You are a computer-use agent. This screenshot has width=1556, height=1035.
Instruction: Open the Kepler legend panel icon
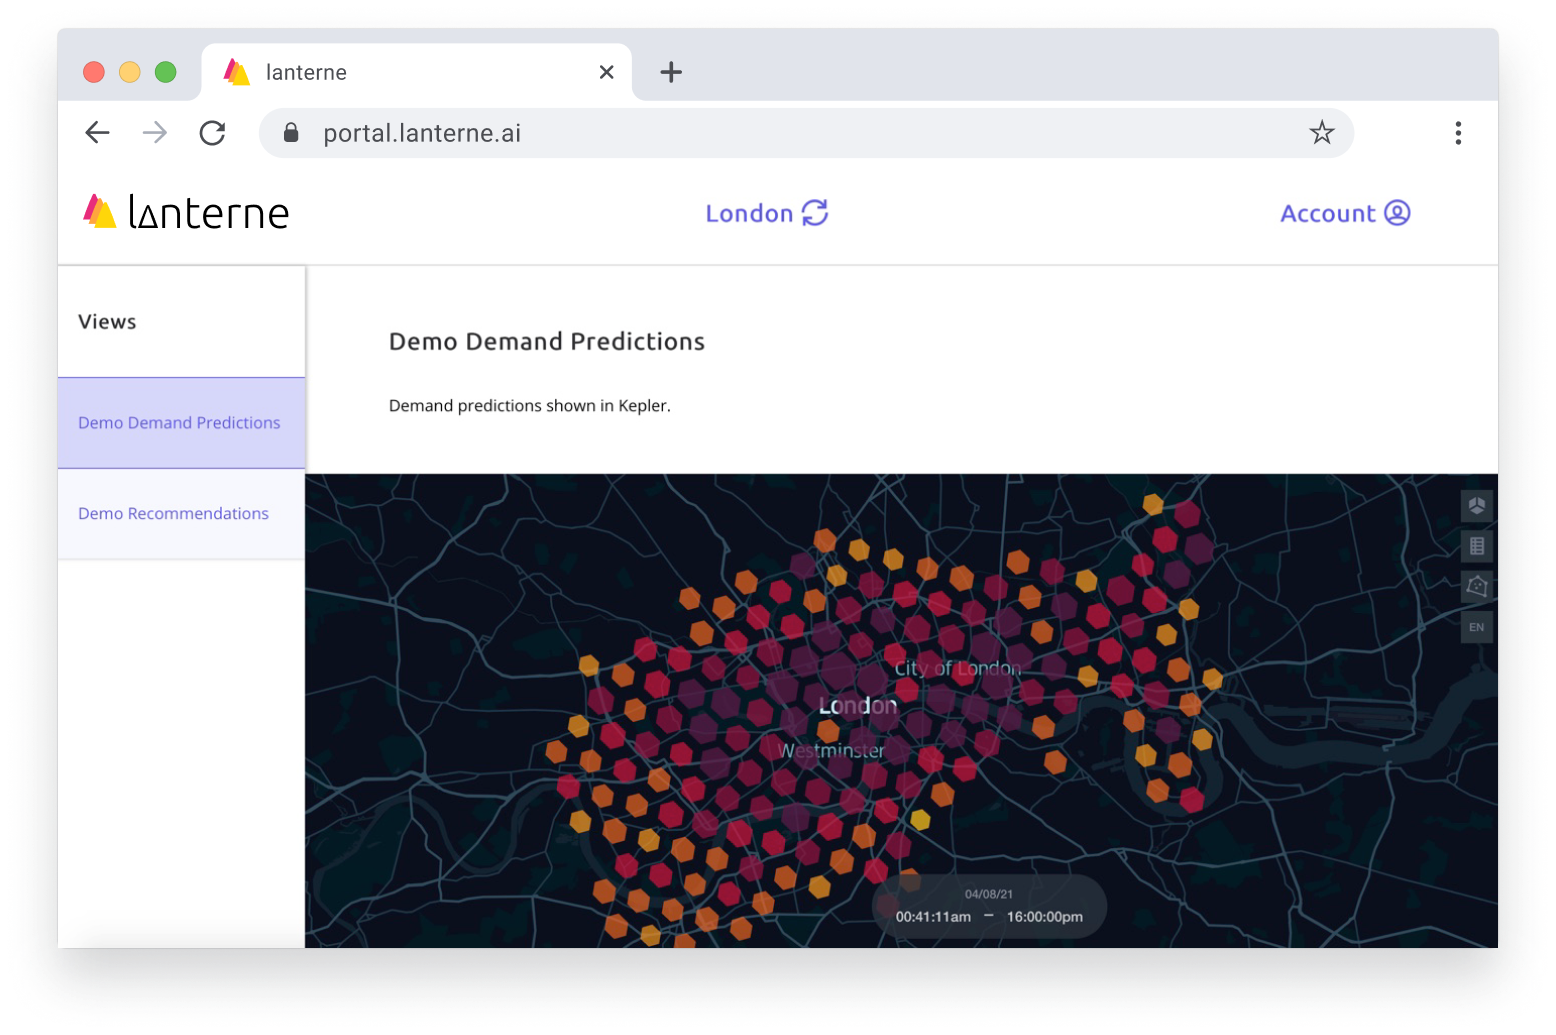coord(1477,546)
